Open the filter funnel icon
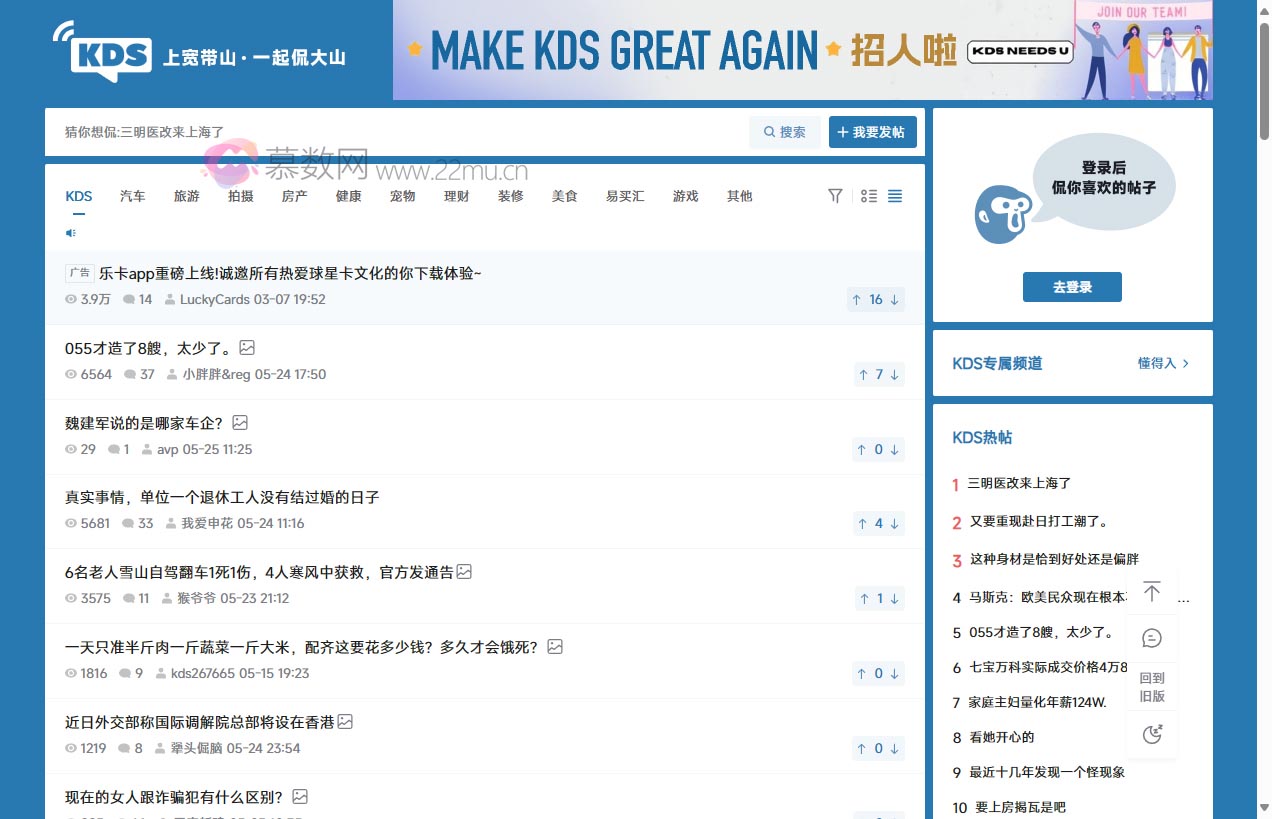The width and height of the screenshot is (1272, 819). (x=835, y=196)
